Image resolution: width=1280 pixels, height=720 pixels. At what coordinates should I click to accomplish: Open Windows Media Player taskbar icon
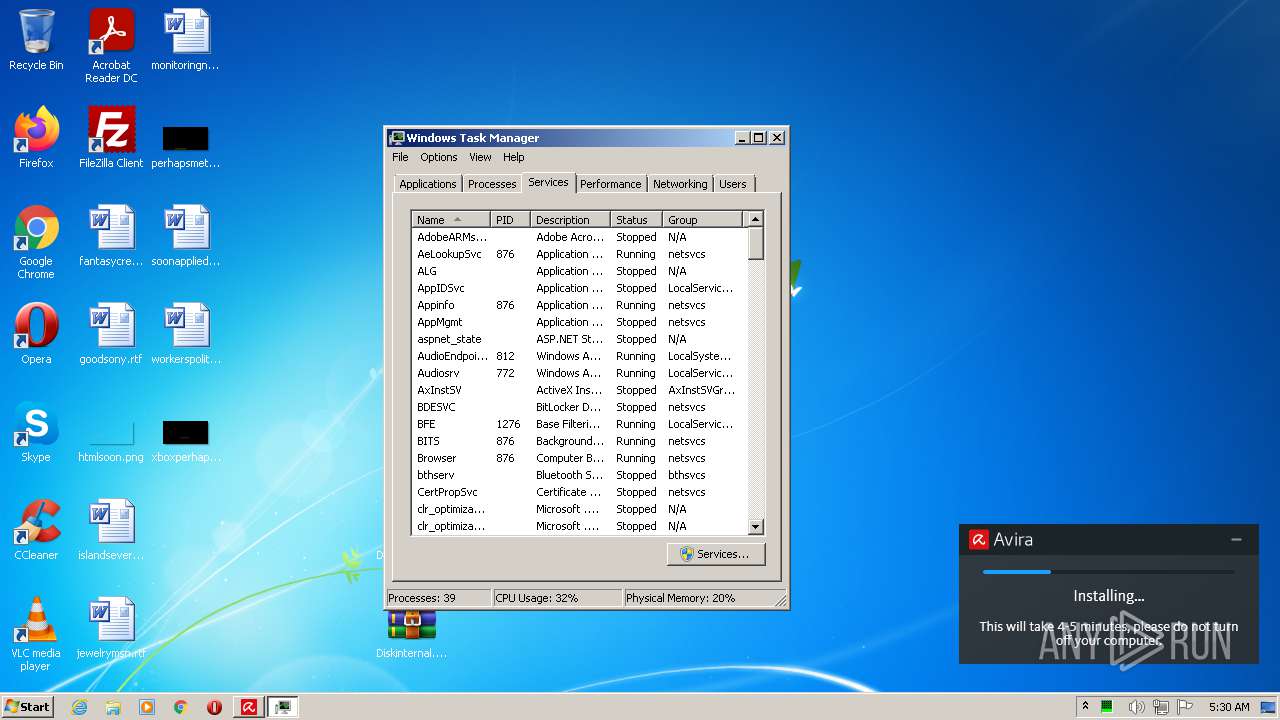click(147, 707)
